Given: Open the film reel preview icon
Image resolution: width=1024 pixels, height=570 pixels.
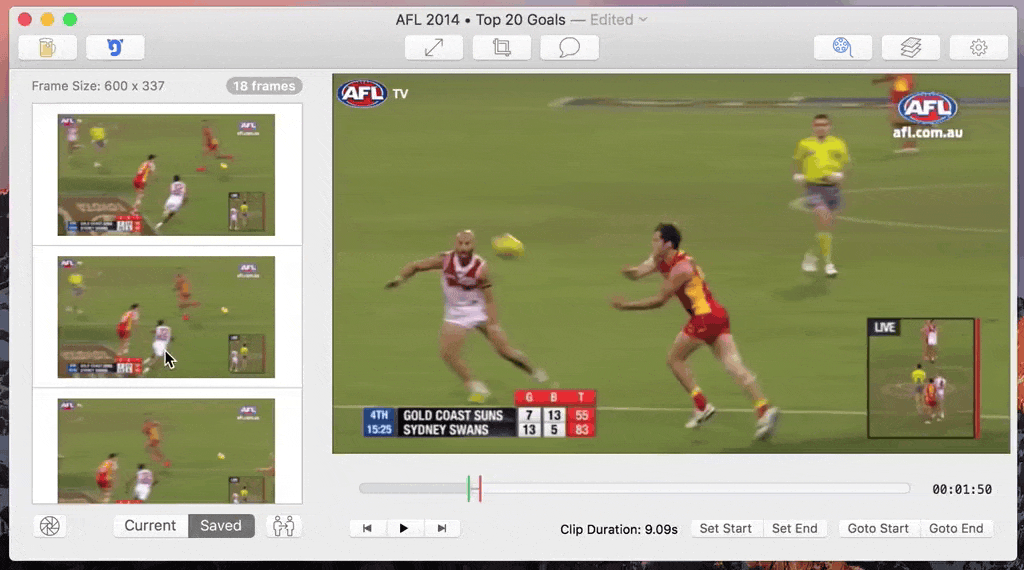Looking at the screenshot, I should (843, 47).
